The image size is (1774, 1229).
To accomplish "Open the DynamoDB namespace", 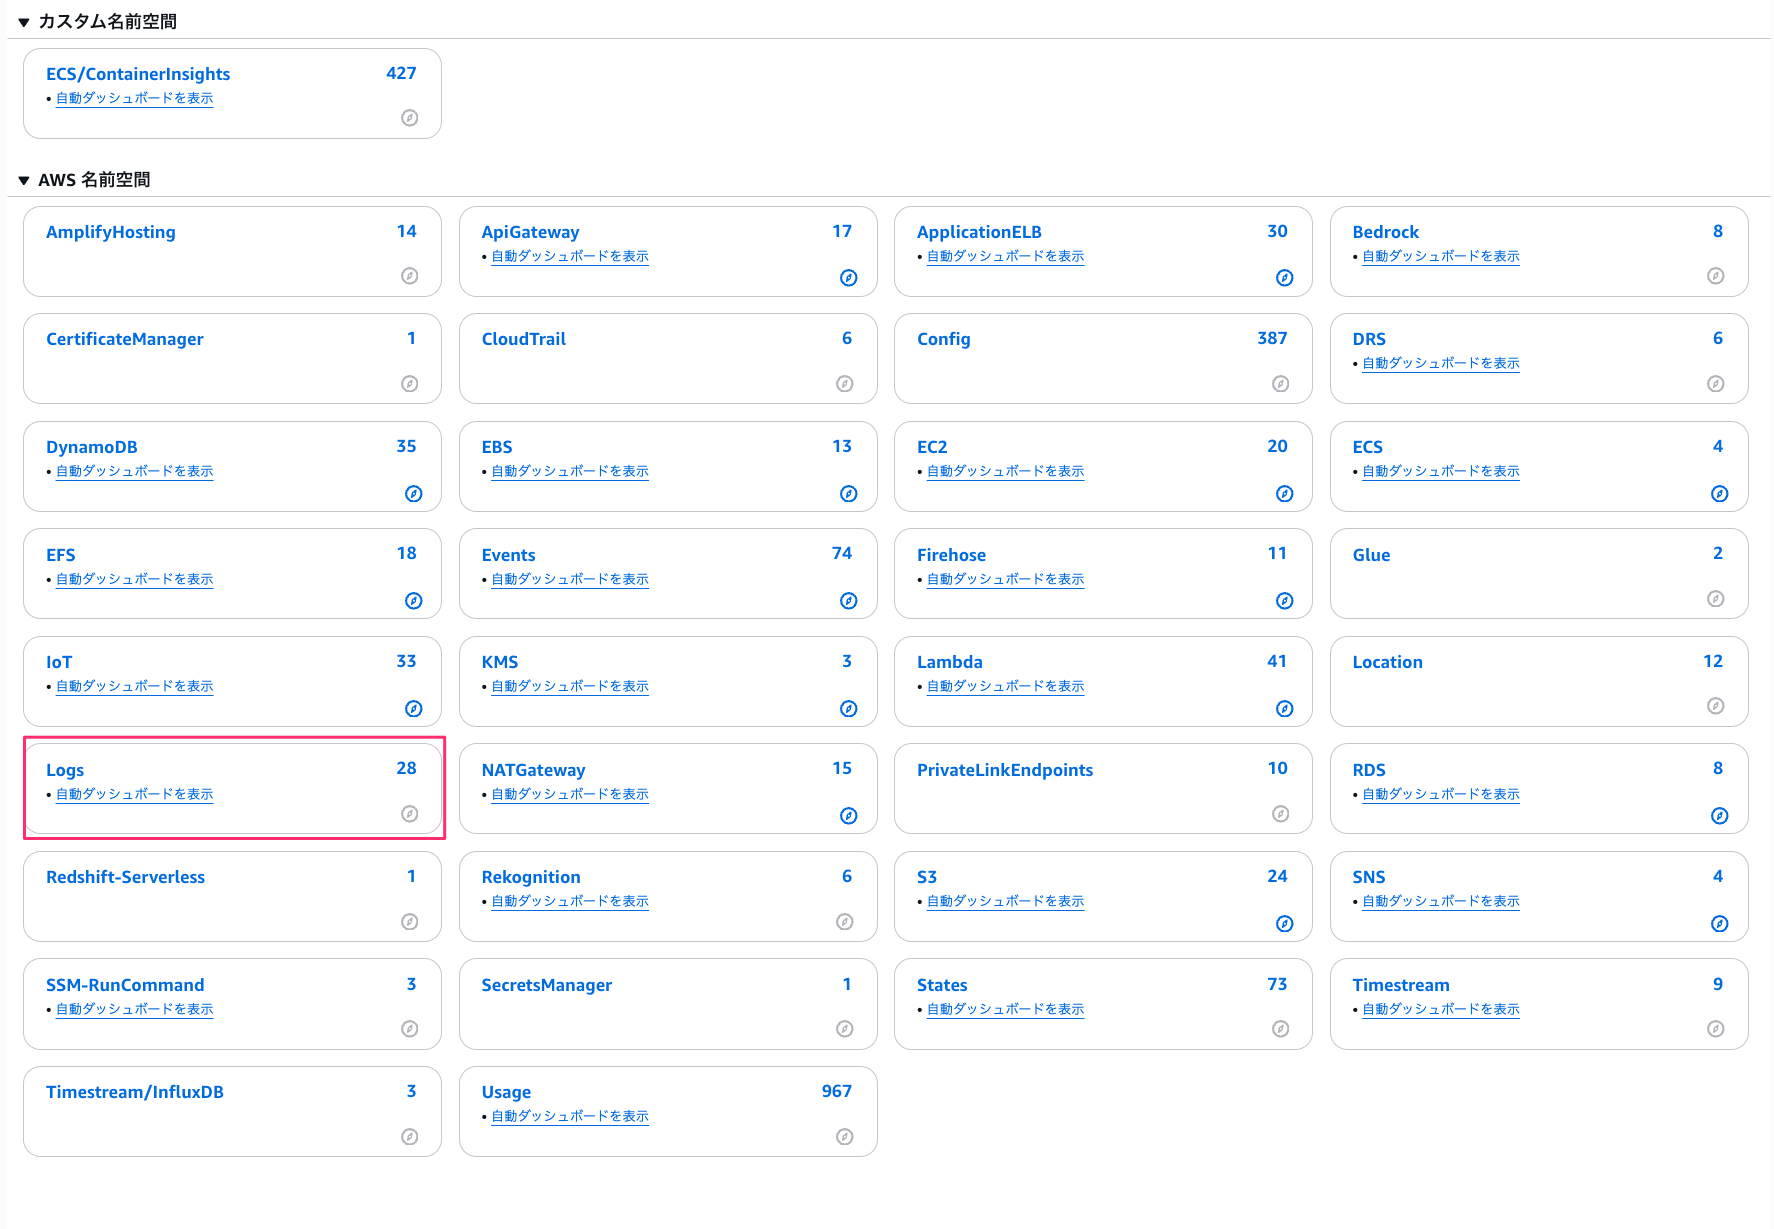I will [92, 447].
